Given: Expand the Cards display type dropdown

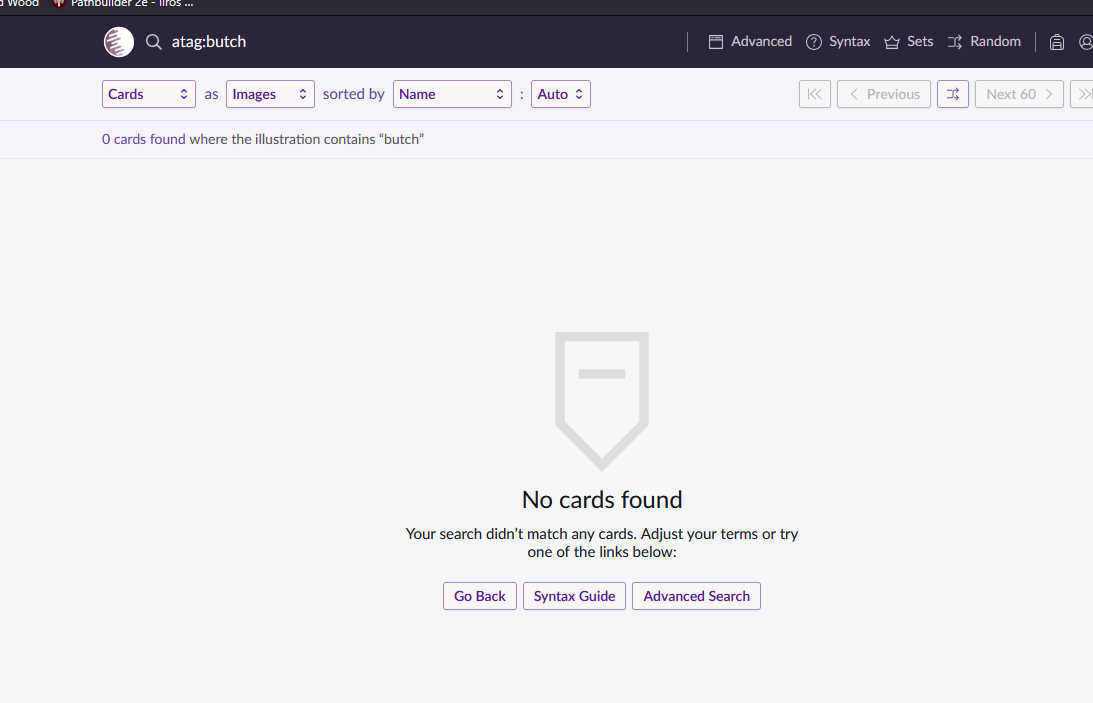Looking at the screenshot, I should (149, 94).
